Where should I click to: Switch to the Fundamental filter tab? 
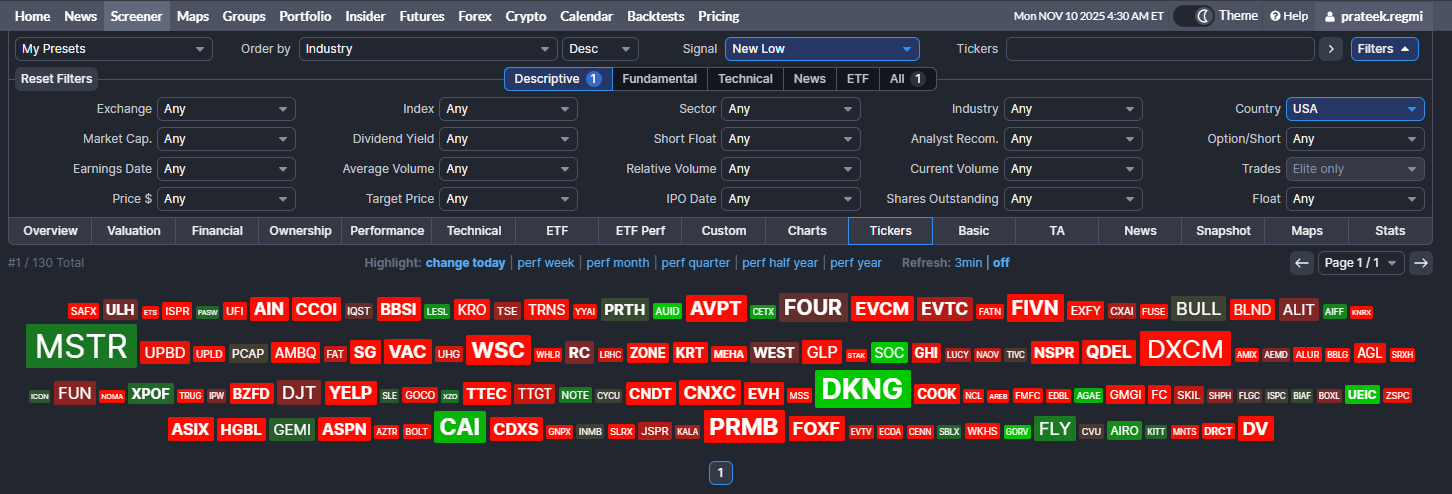point(660,79)
